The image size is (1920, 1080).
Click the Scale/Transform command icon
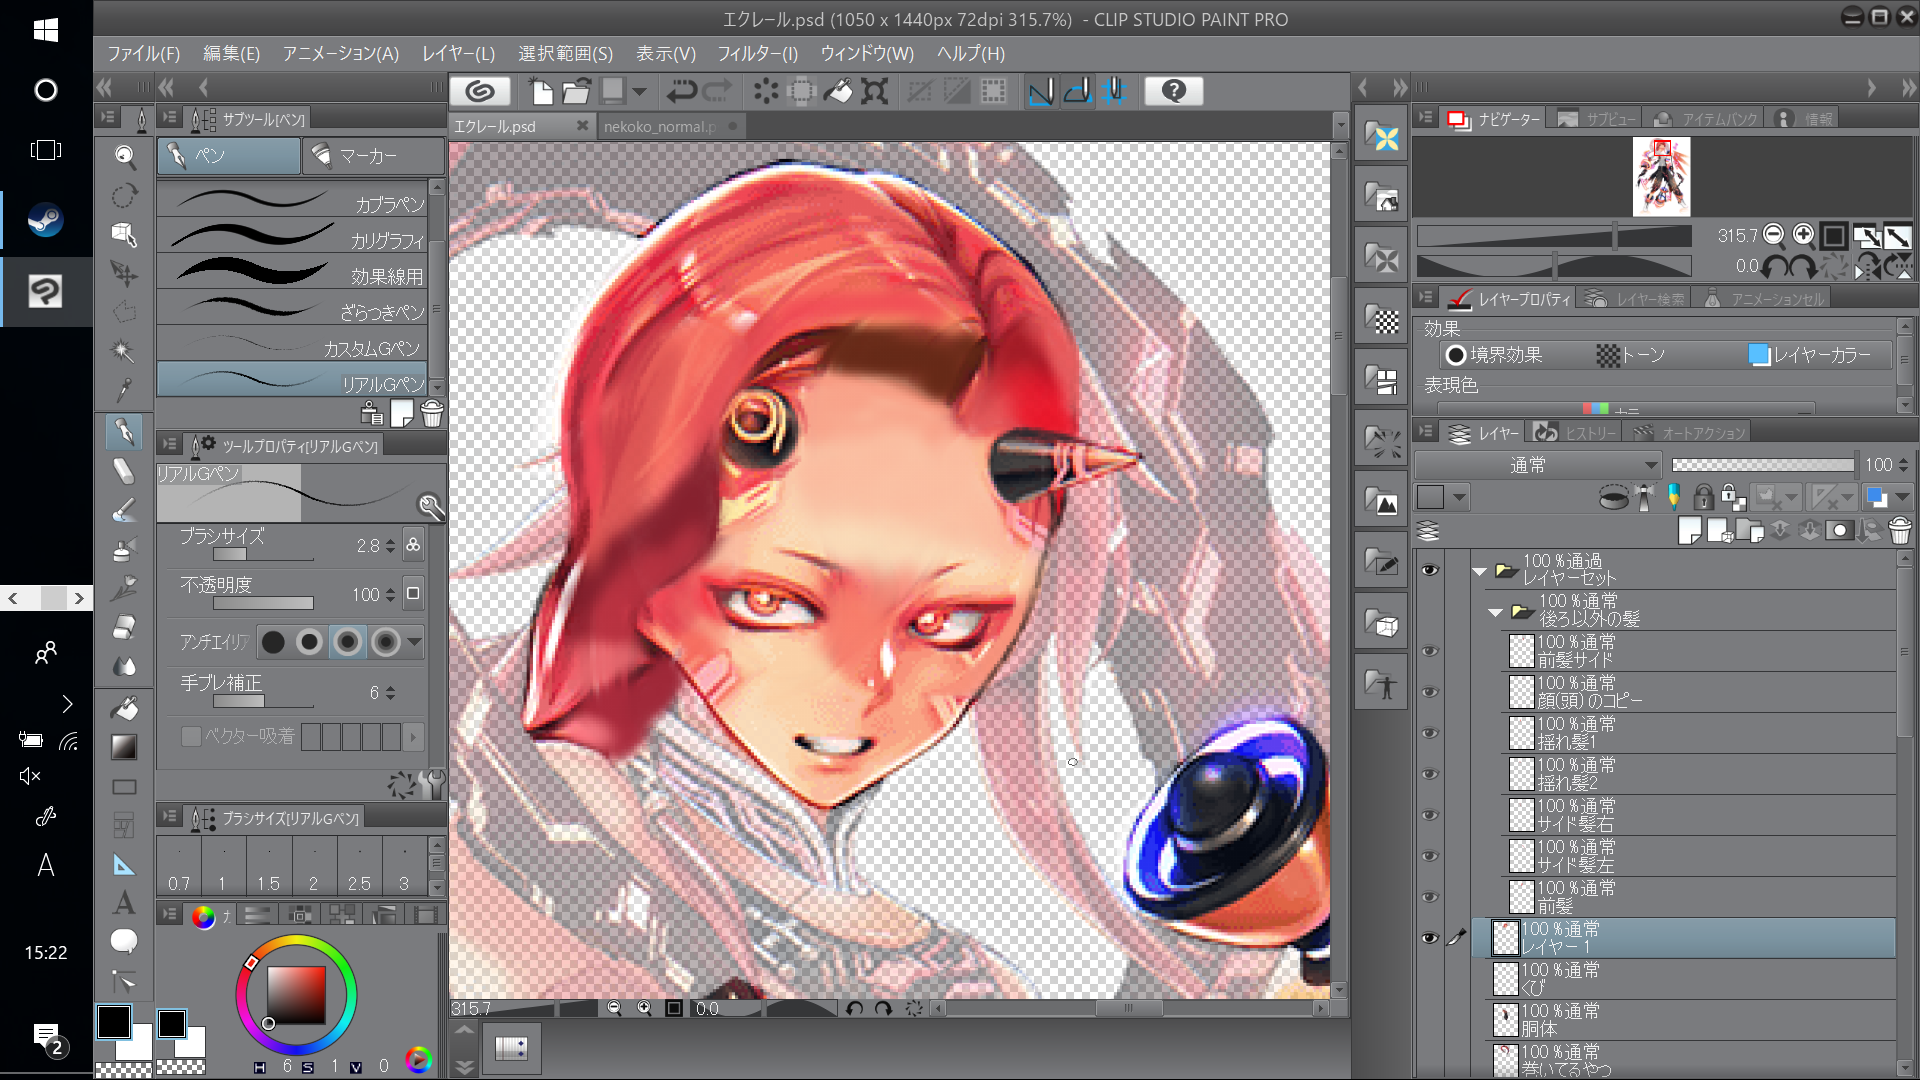[x=875, y=91]
